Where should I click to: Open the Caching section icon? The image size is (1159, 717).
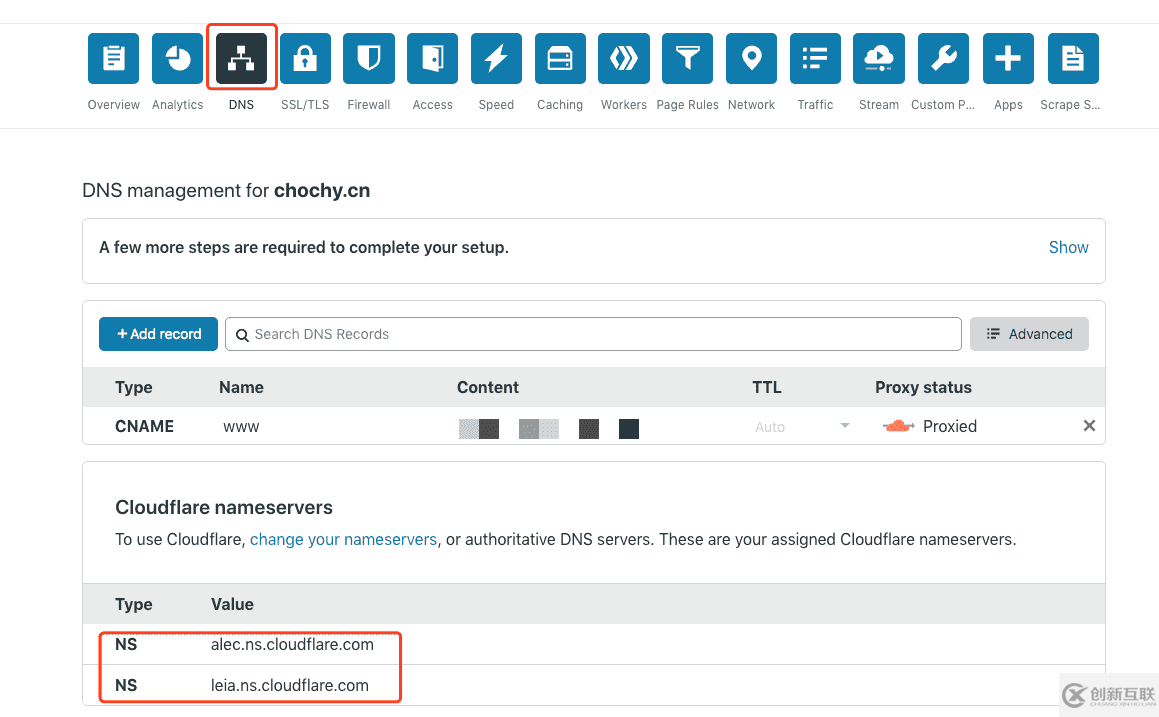[x=560, y=59]
